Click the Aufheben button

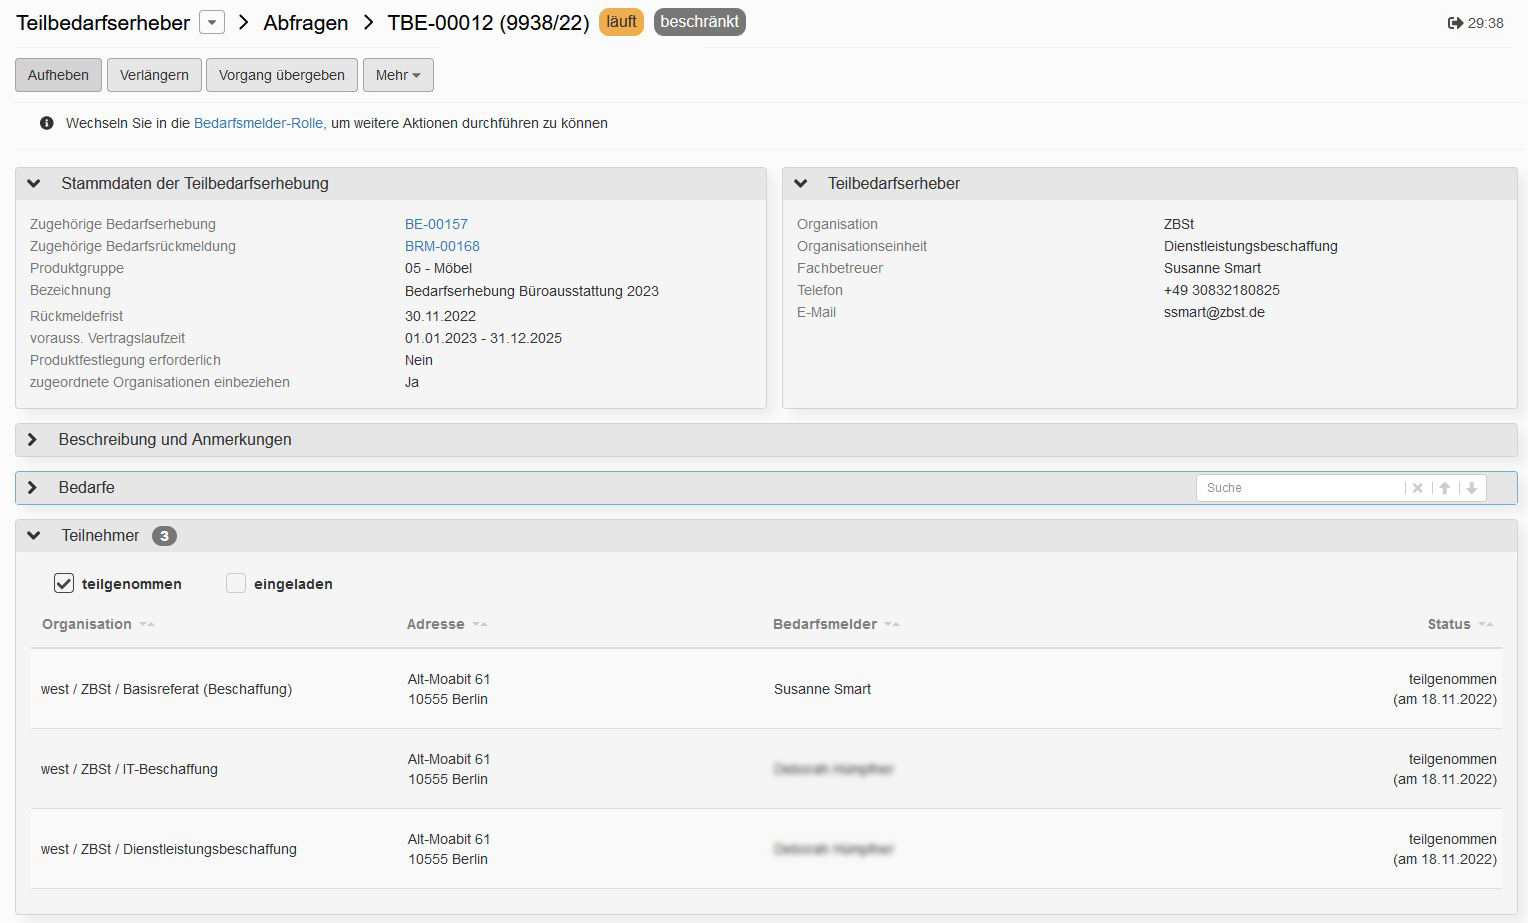pyautogui.click(x=57, y=74)
